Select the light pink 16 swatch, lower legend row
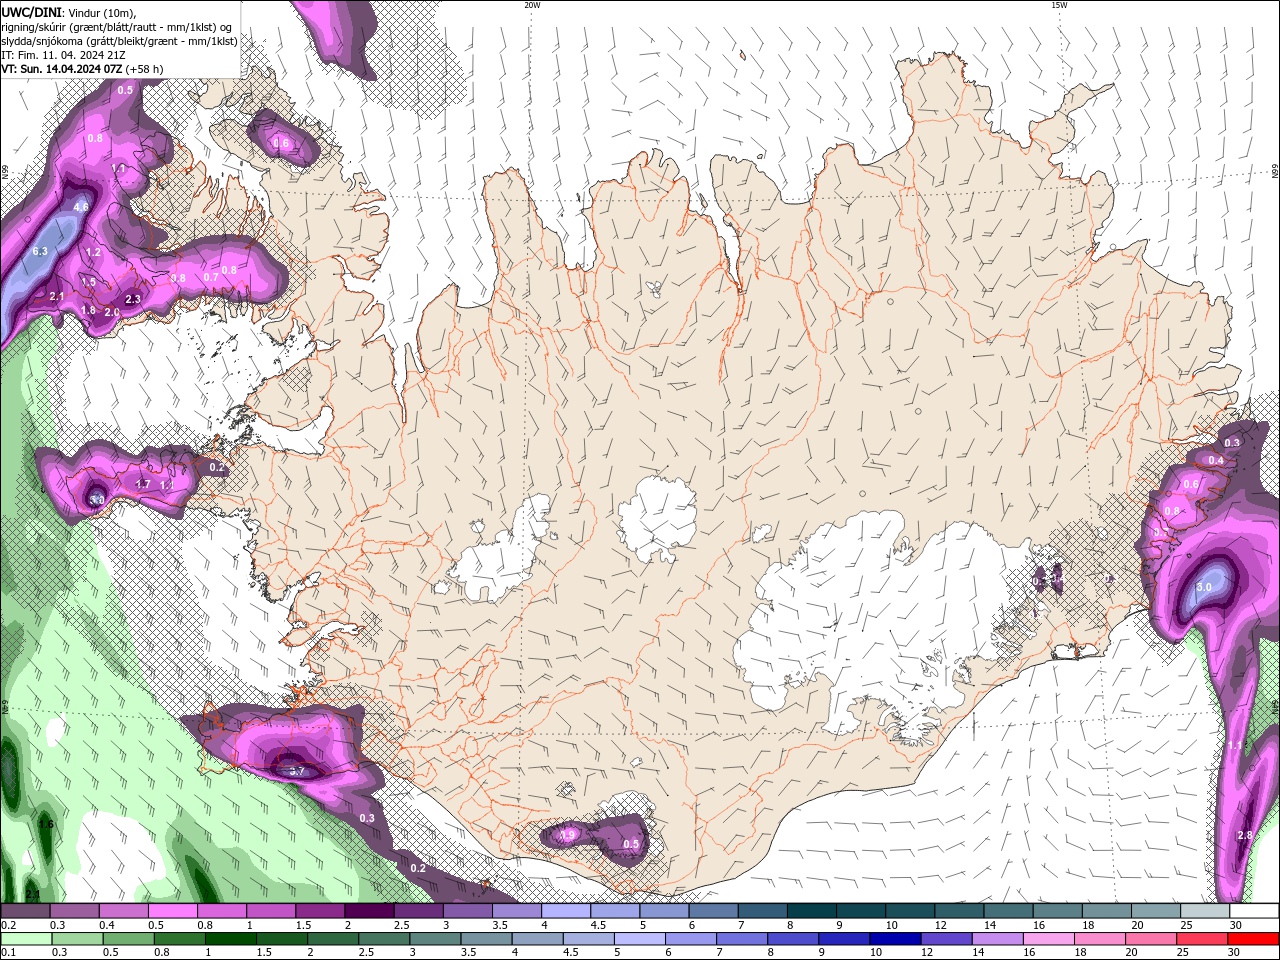1280x960 pixels. [1048, 939]
